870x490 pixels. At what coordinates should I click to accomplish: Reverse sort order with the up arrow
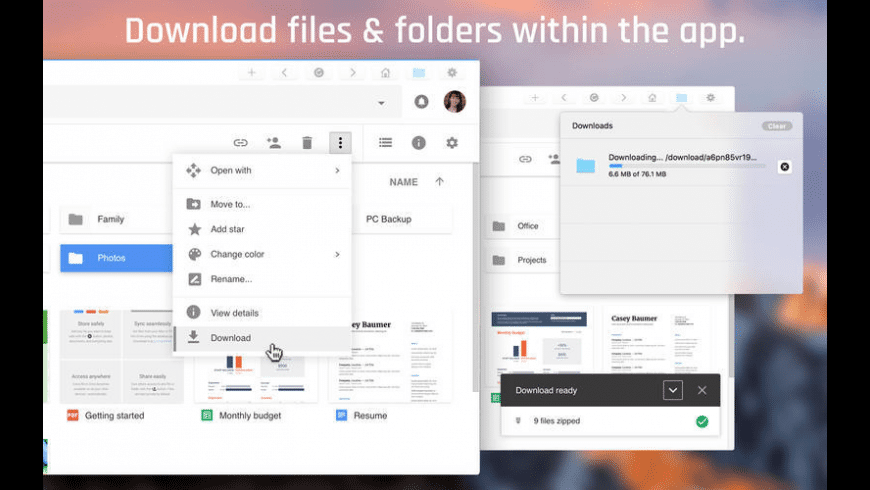pos(439,181)
